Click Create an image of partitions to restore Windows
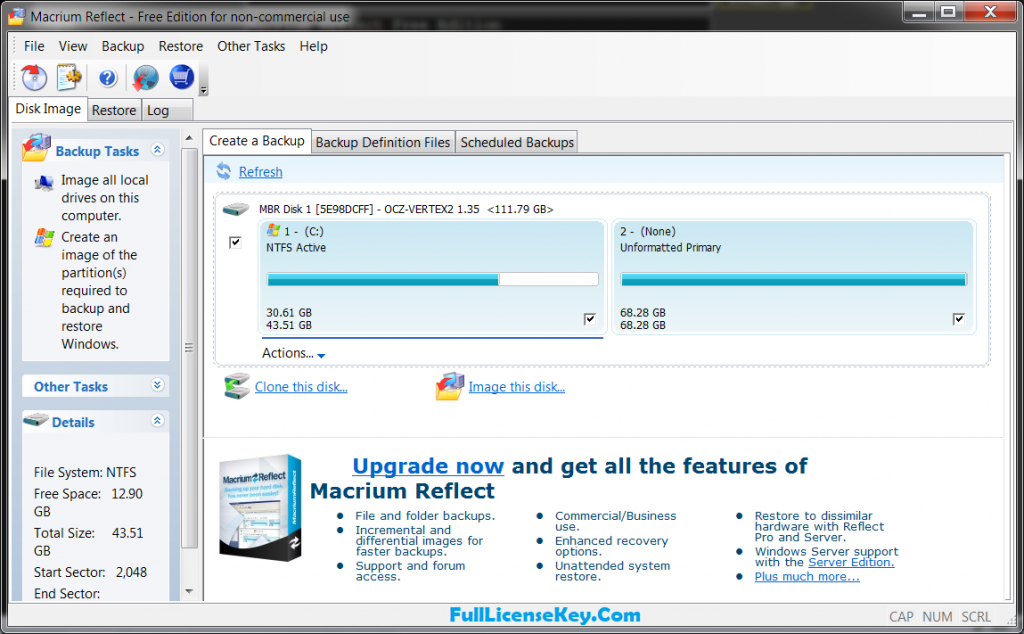This screenshot has width=1024, height=634. (99, 291)
